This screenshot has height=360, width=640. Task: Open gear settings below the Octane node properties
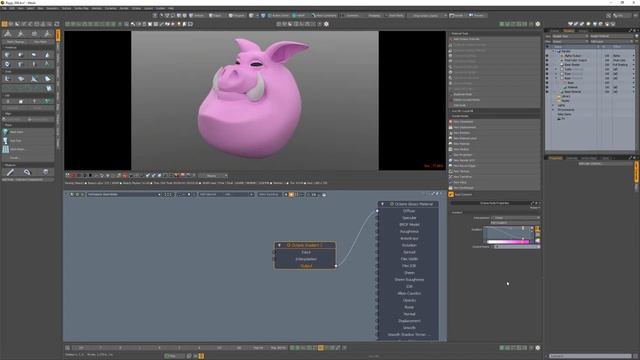pos(538,348)
